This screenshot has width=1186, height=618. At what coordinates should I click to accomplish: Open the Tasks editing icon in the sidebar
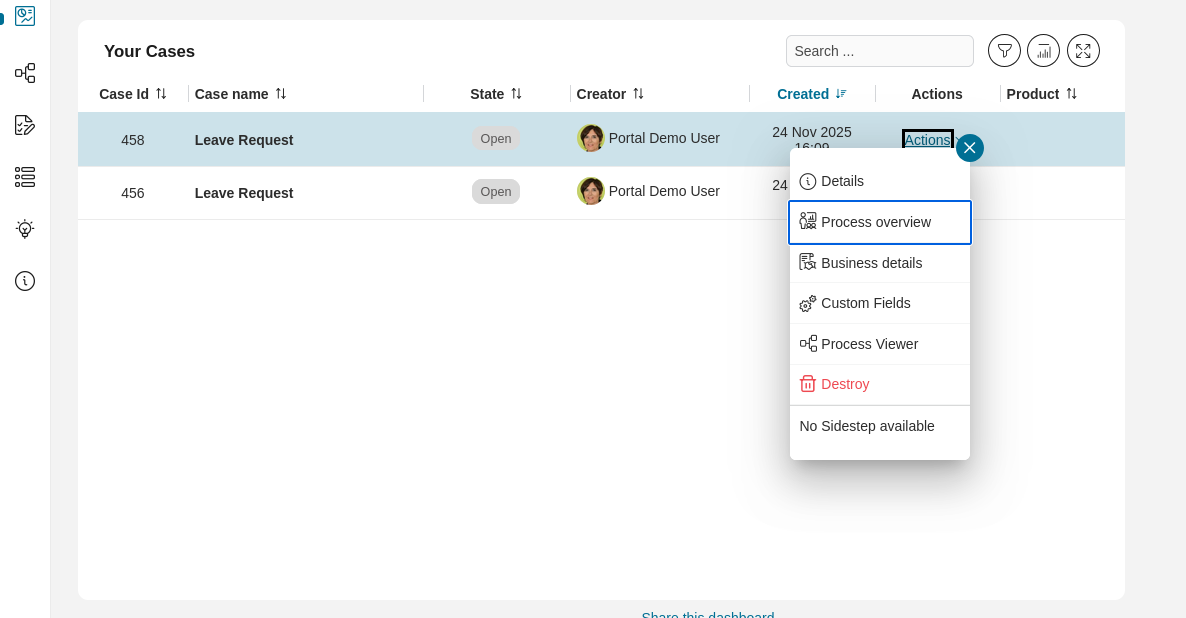tap(24, 125)
